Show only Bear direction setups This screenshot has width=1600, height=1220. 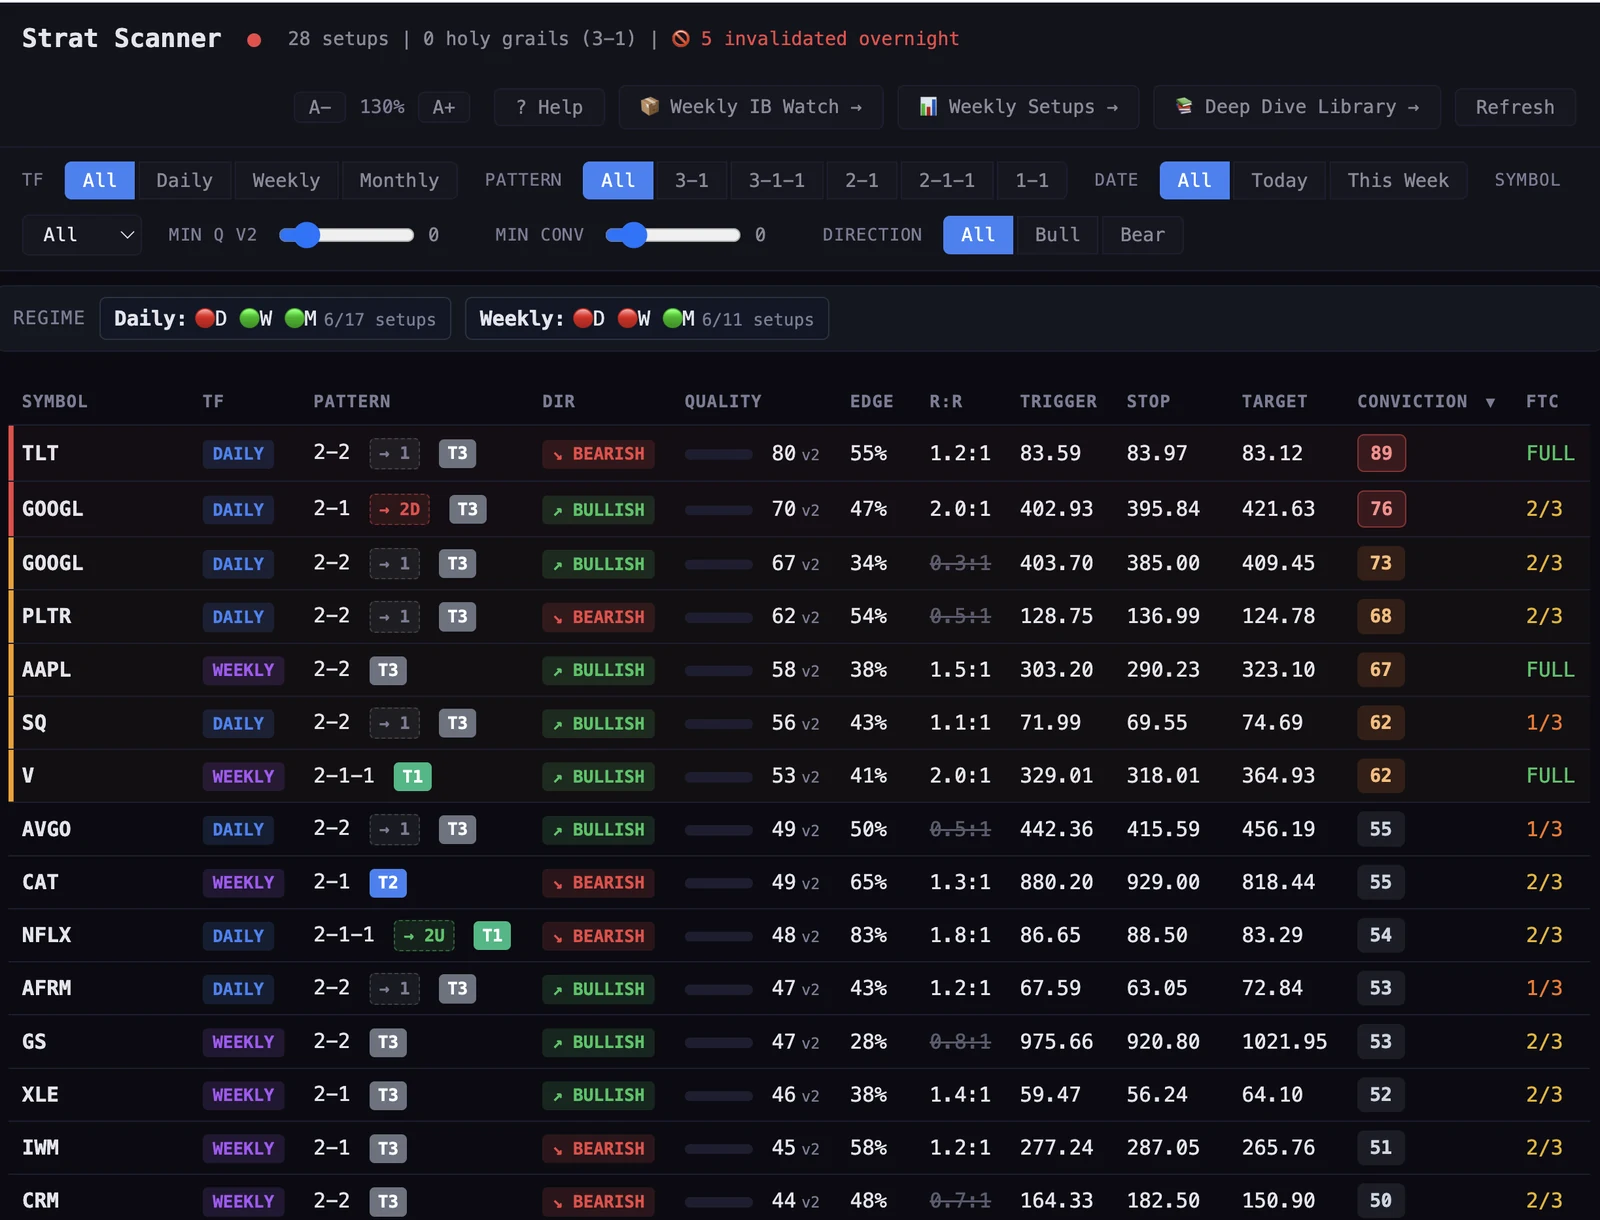1142,235
